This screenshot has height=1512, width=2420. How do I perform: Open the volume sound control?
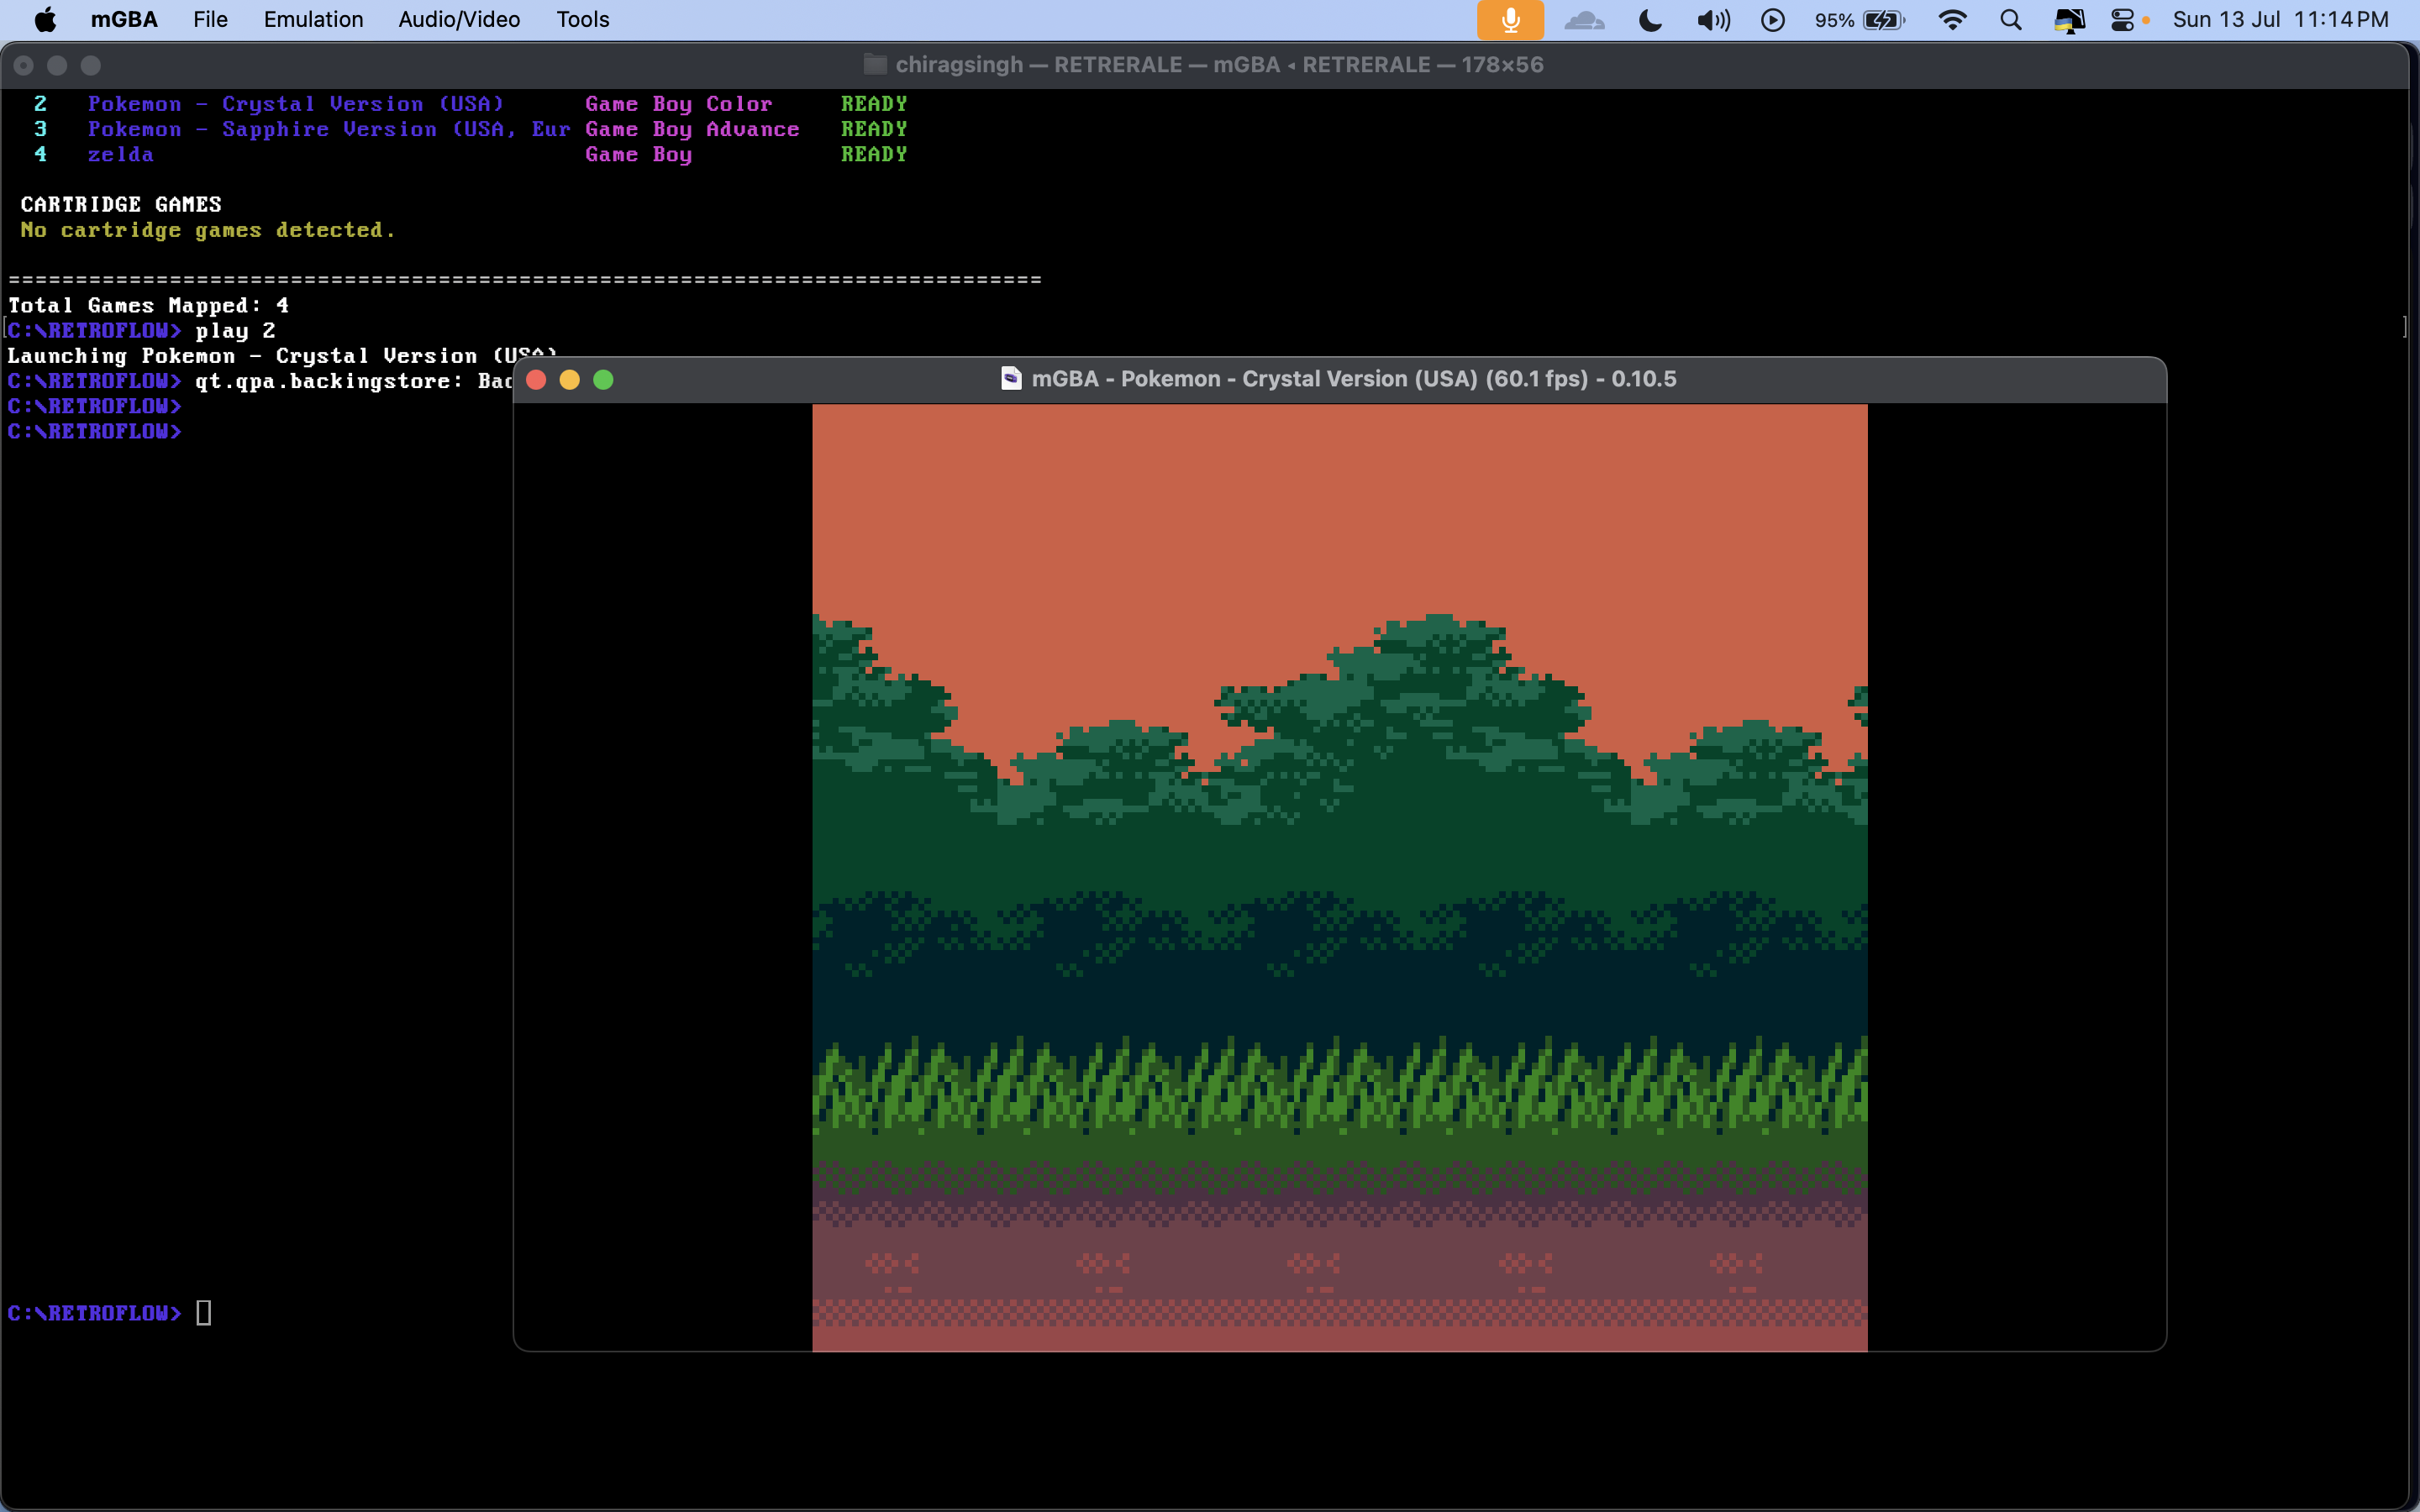[1713, 20]
